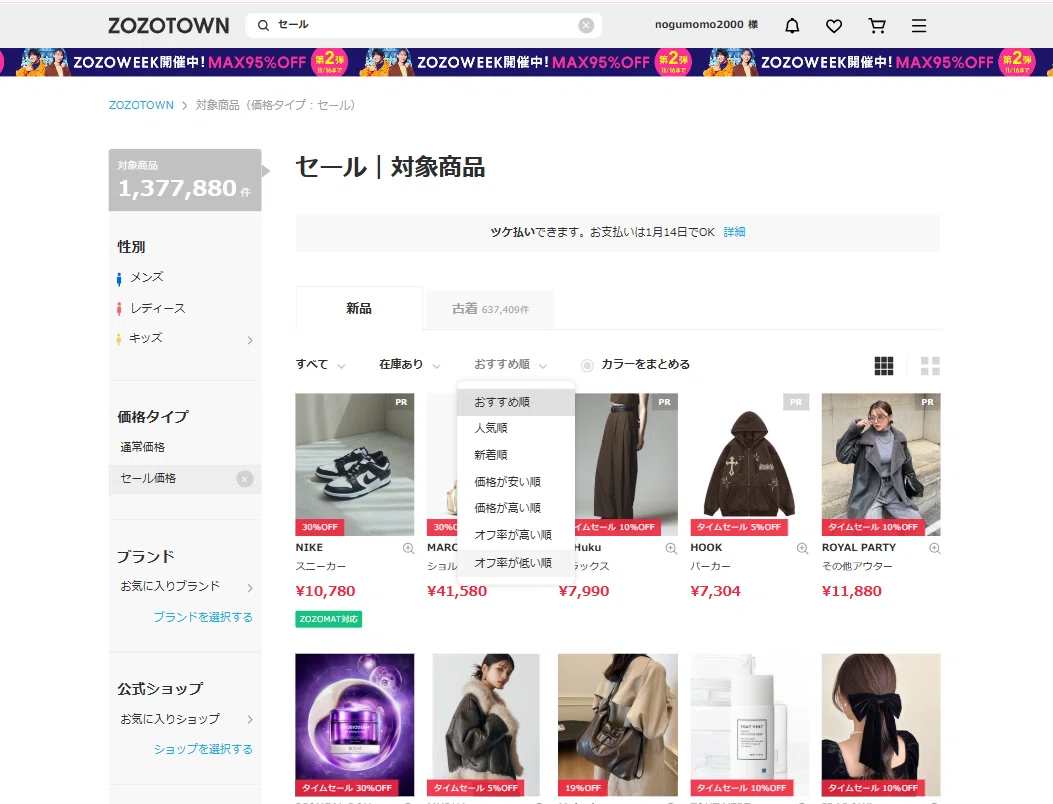Collapse the おすすめ順 sort dropdown
This screenshot has width=1053, height=804.
click(x=510, y=364)
